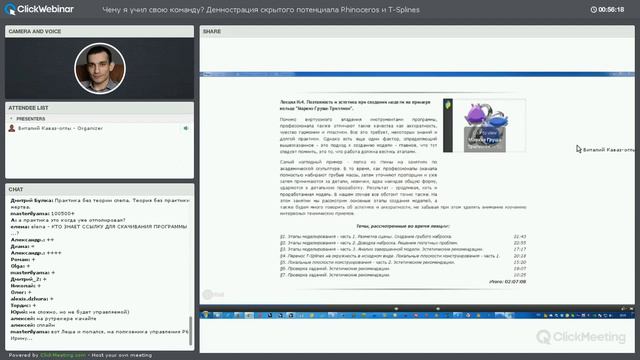Click the chat panel vertical scrollbar

pos(191,331)
